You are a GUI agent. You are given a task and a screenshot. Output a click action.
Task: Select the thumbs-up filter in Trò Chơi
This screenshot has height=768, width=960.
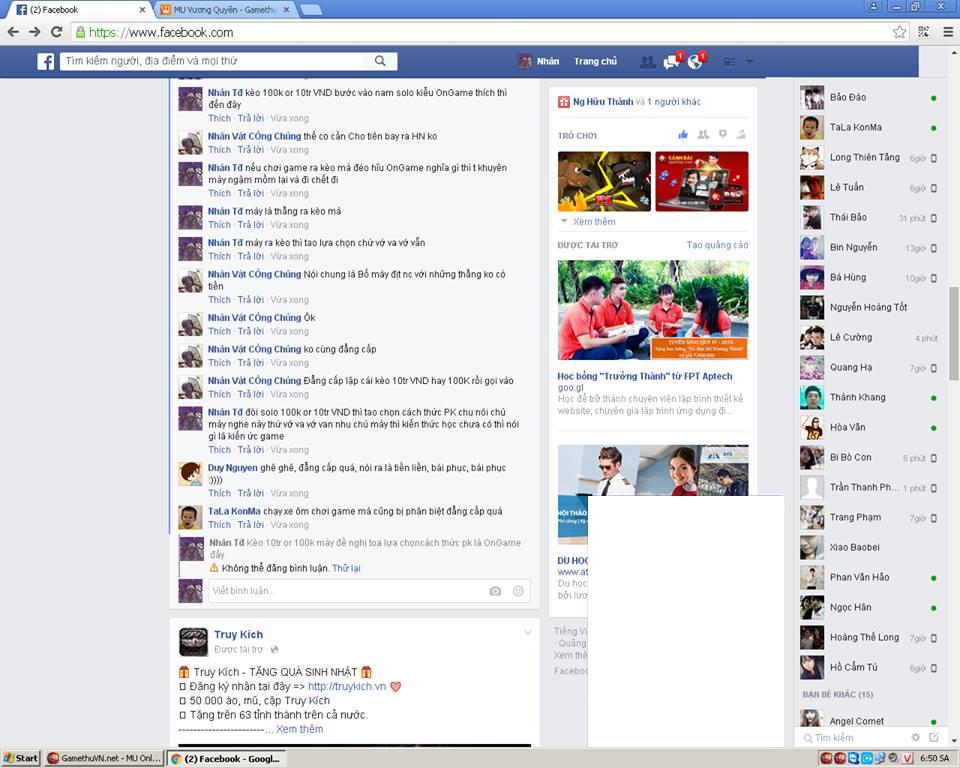pos(683,135)
